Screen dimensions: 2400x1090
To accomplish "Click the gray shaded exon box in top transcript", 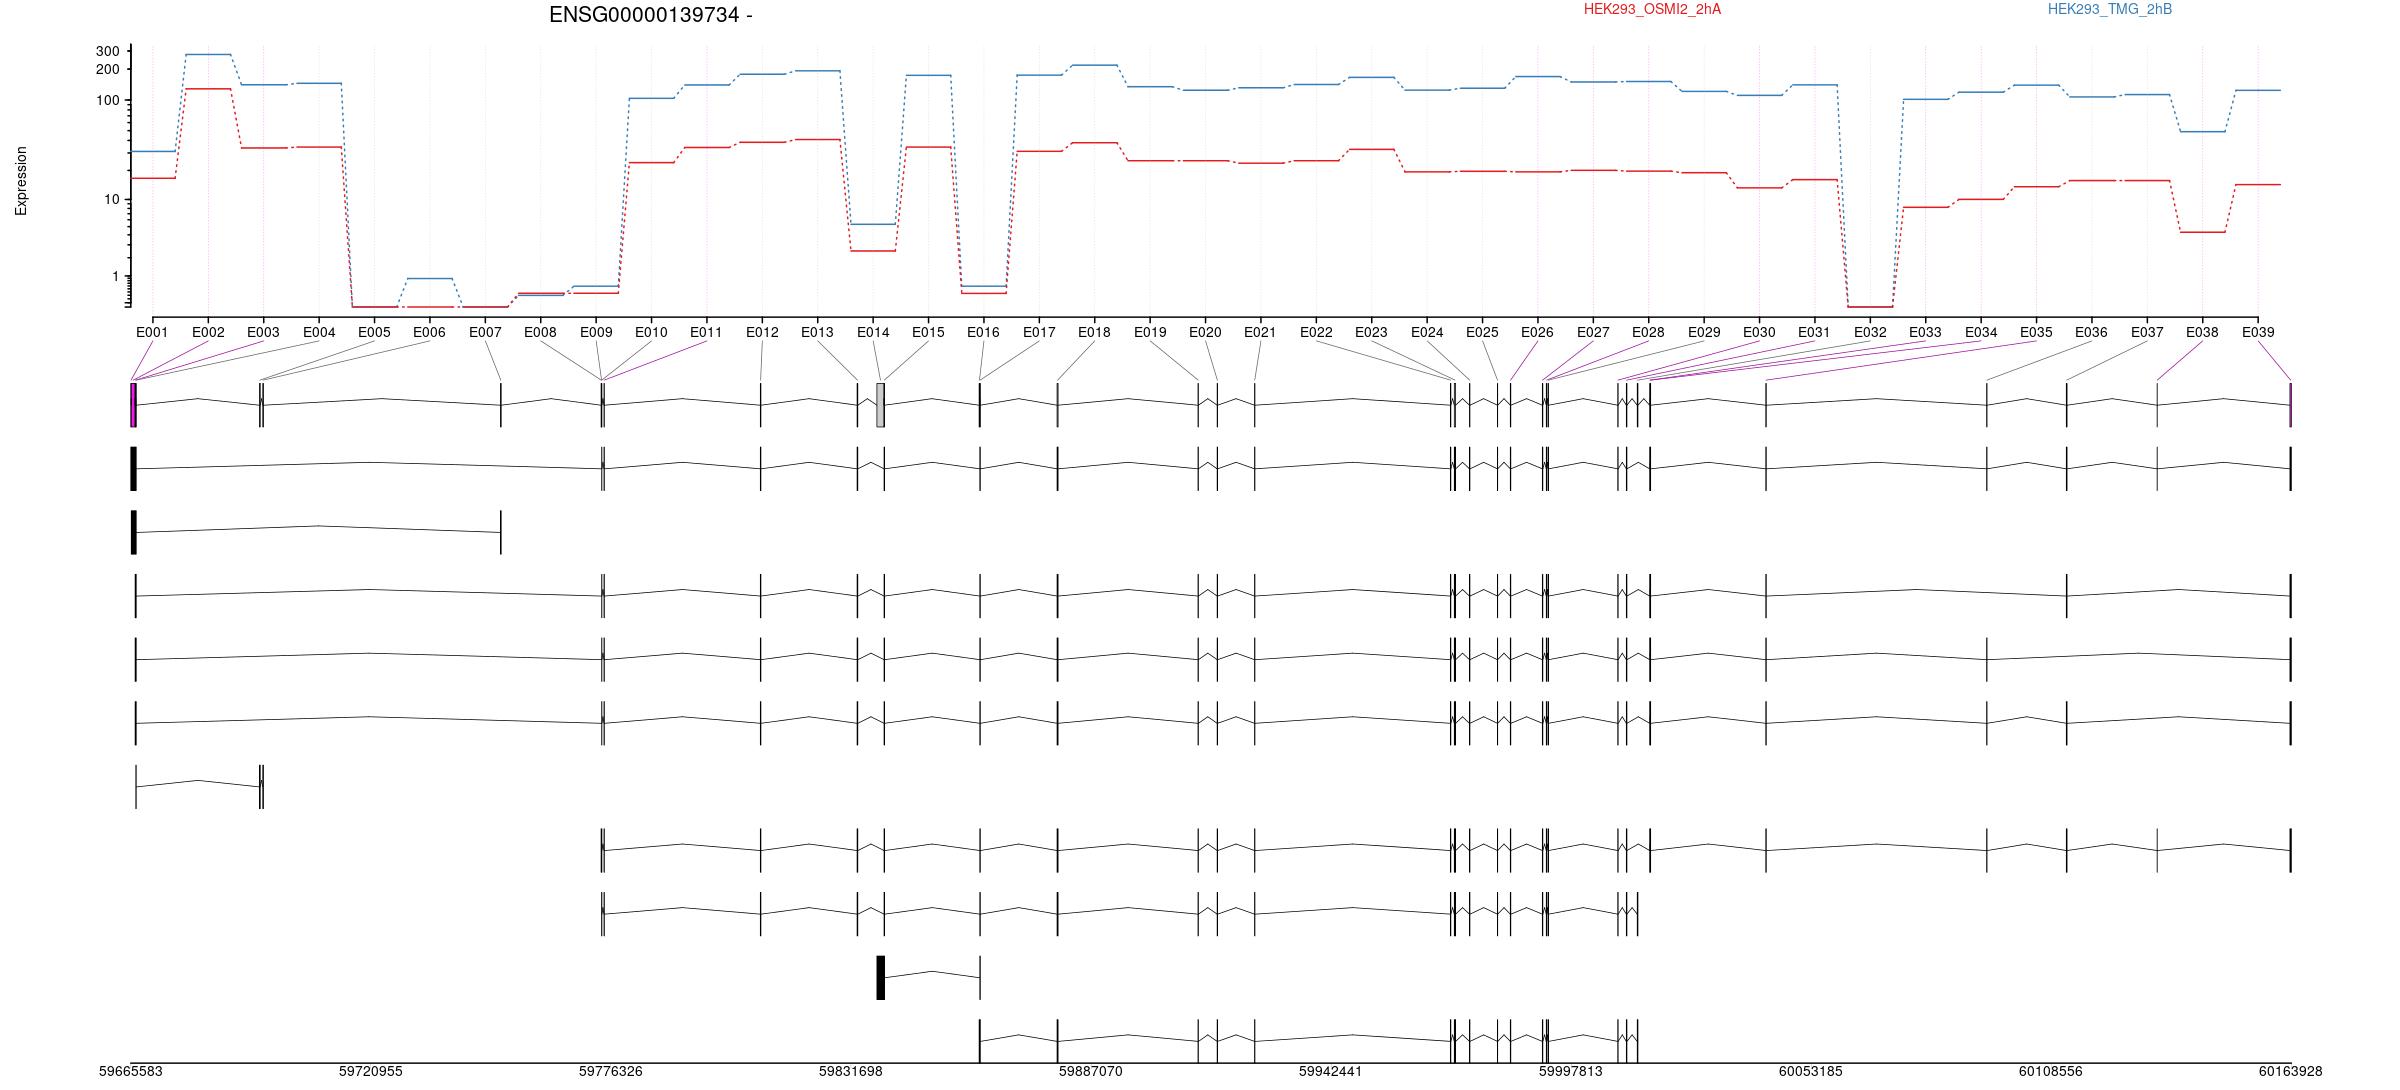I will pos(880,405).
